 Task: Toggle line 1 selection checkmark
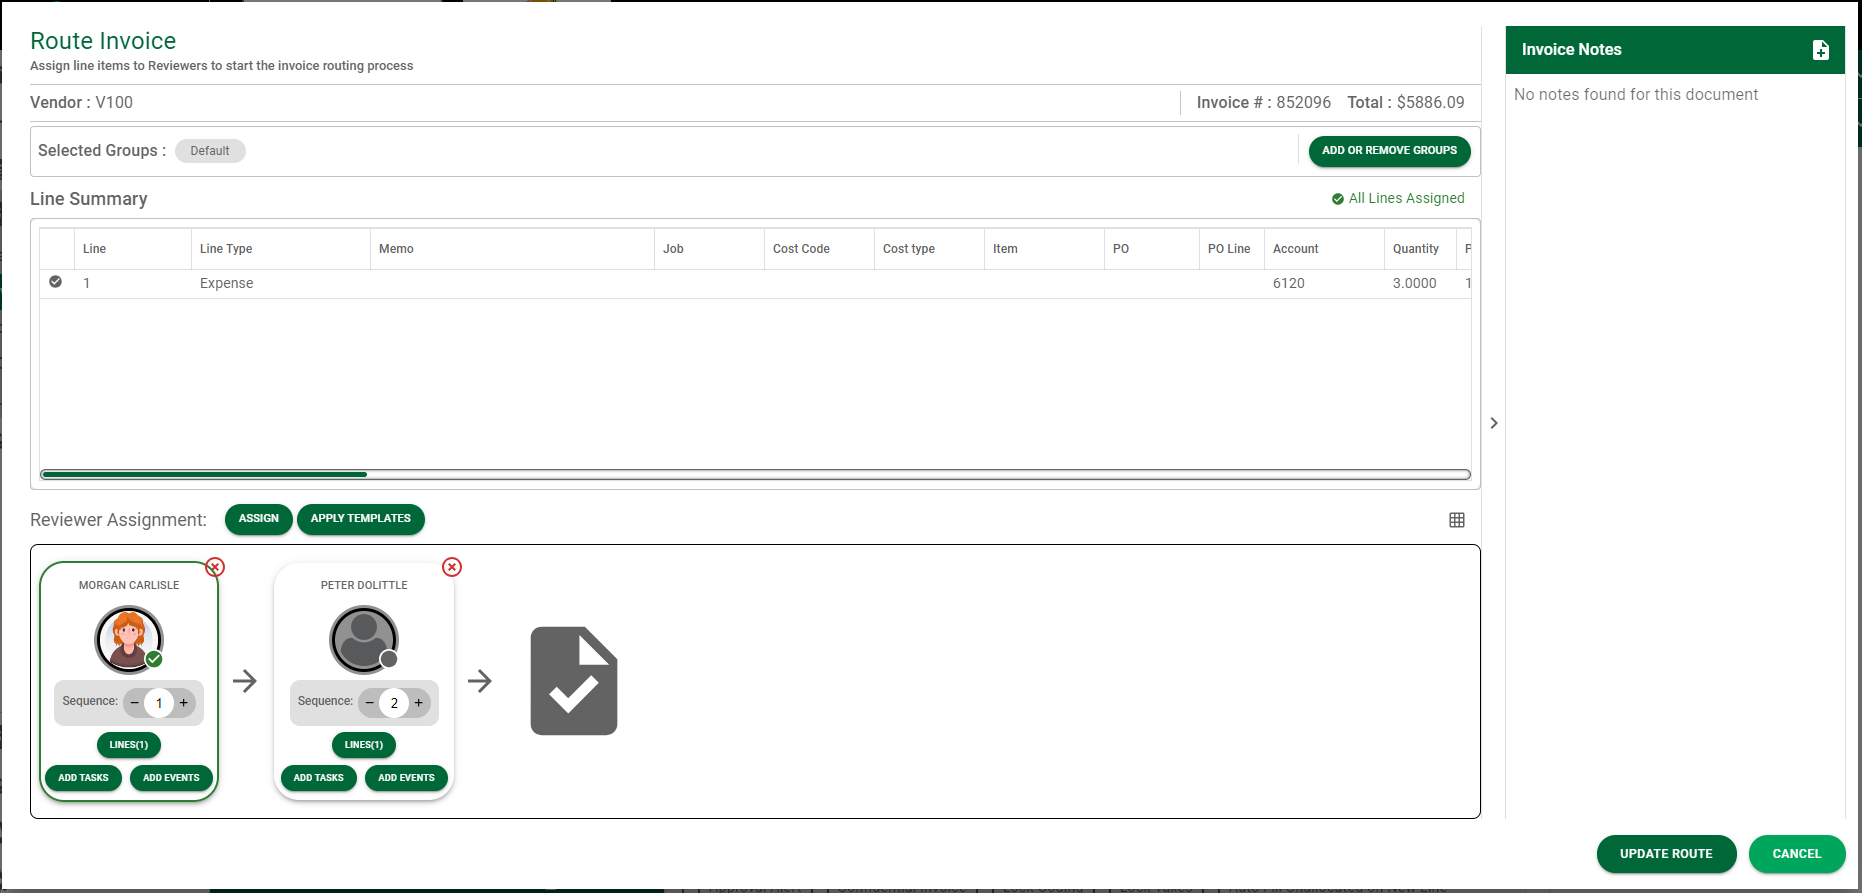pos(56,282)
